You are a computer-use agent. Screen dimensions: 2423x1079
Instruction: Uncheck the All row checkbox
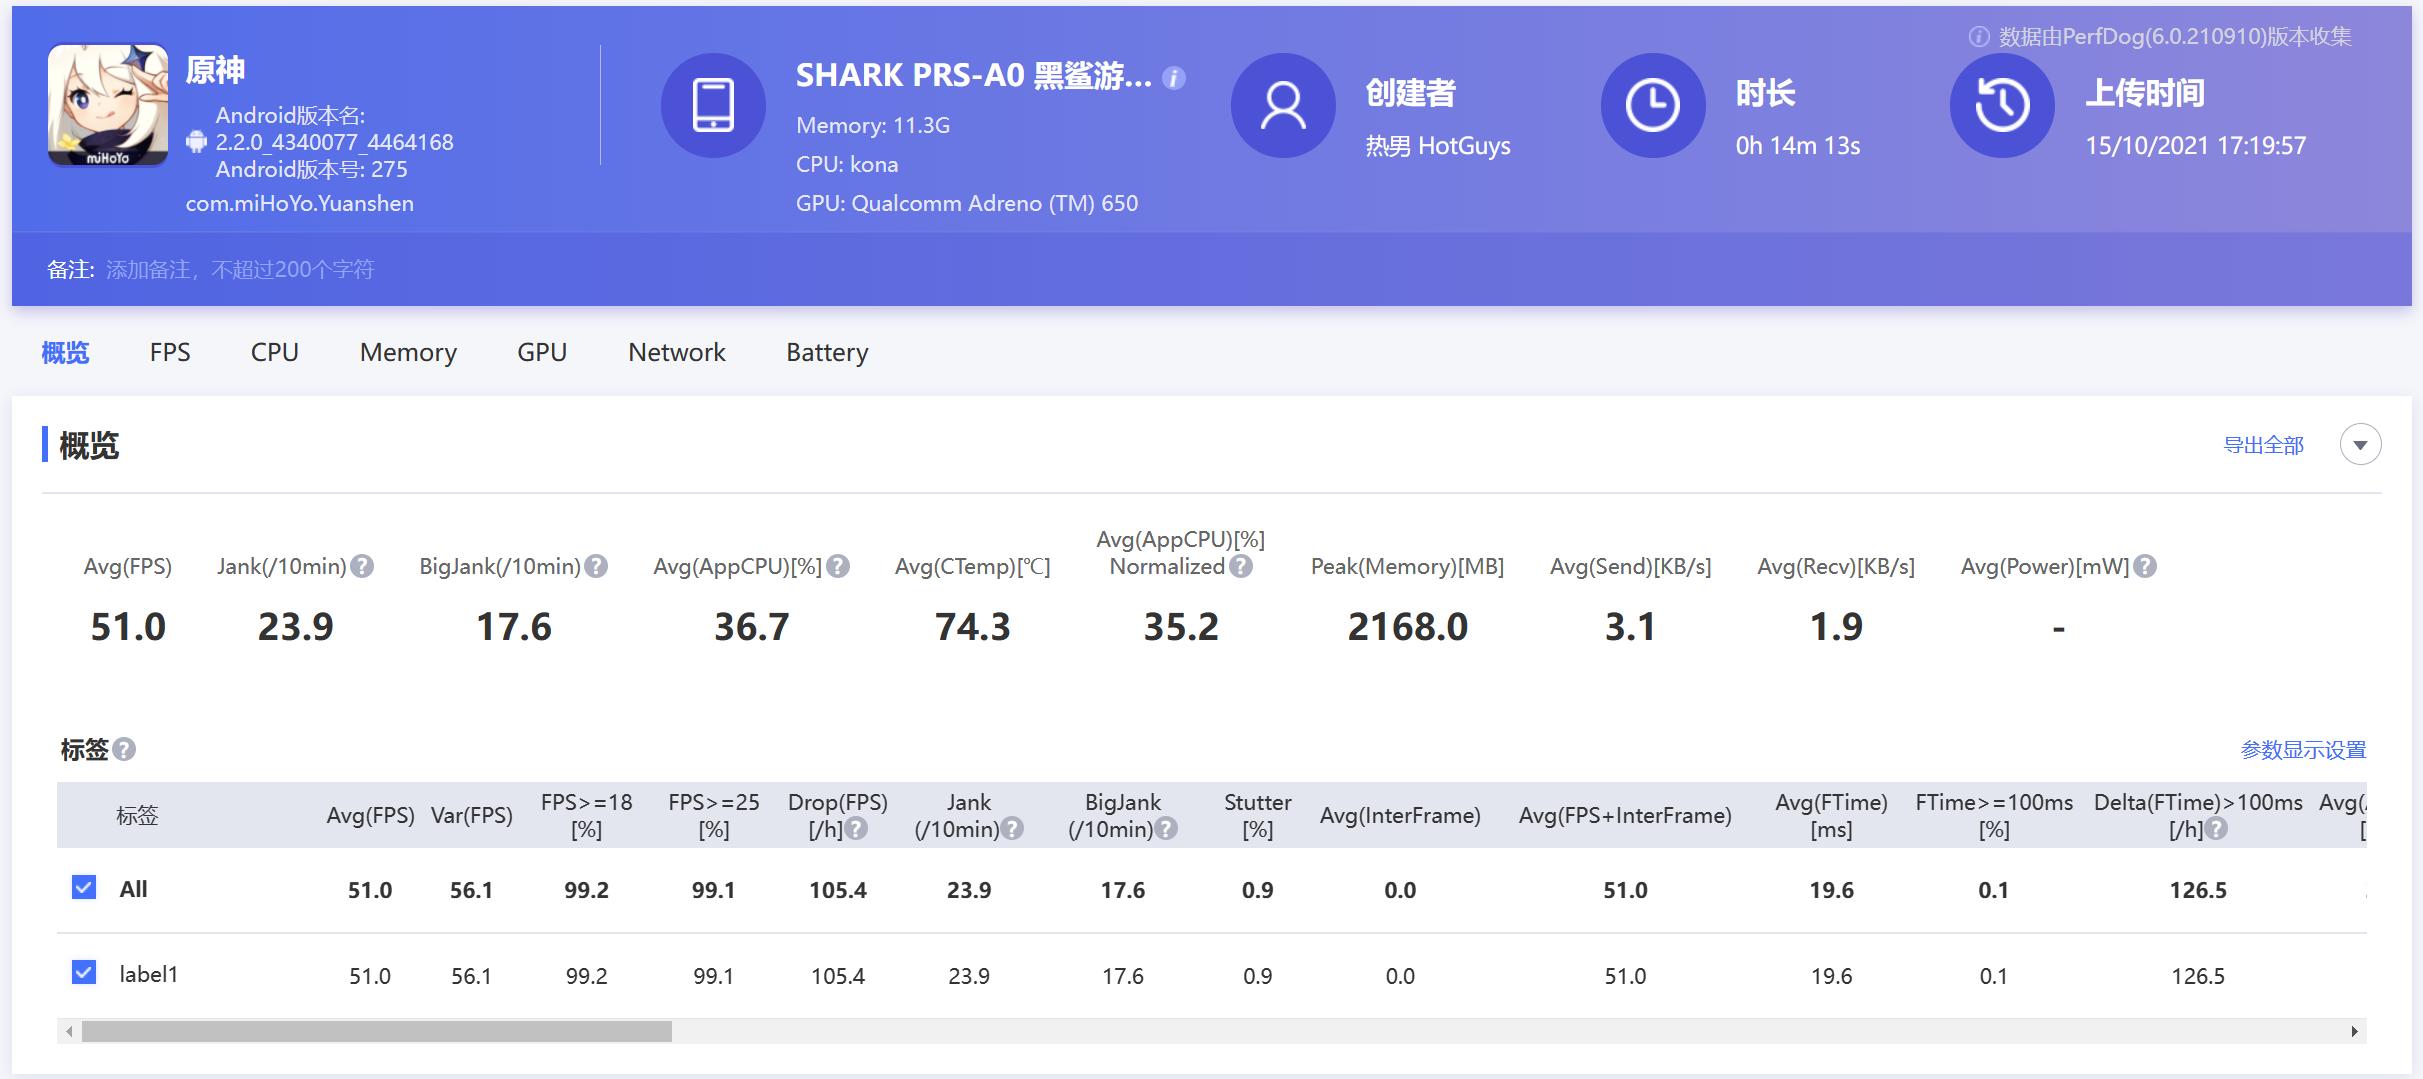coord(84,888)
